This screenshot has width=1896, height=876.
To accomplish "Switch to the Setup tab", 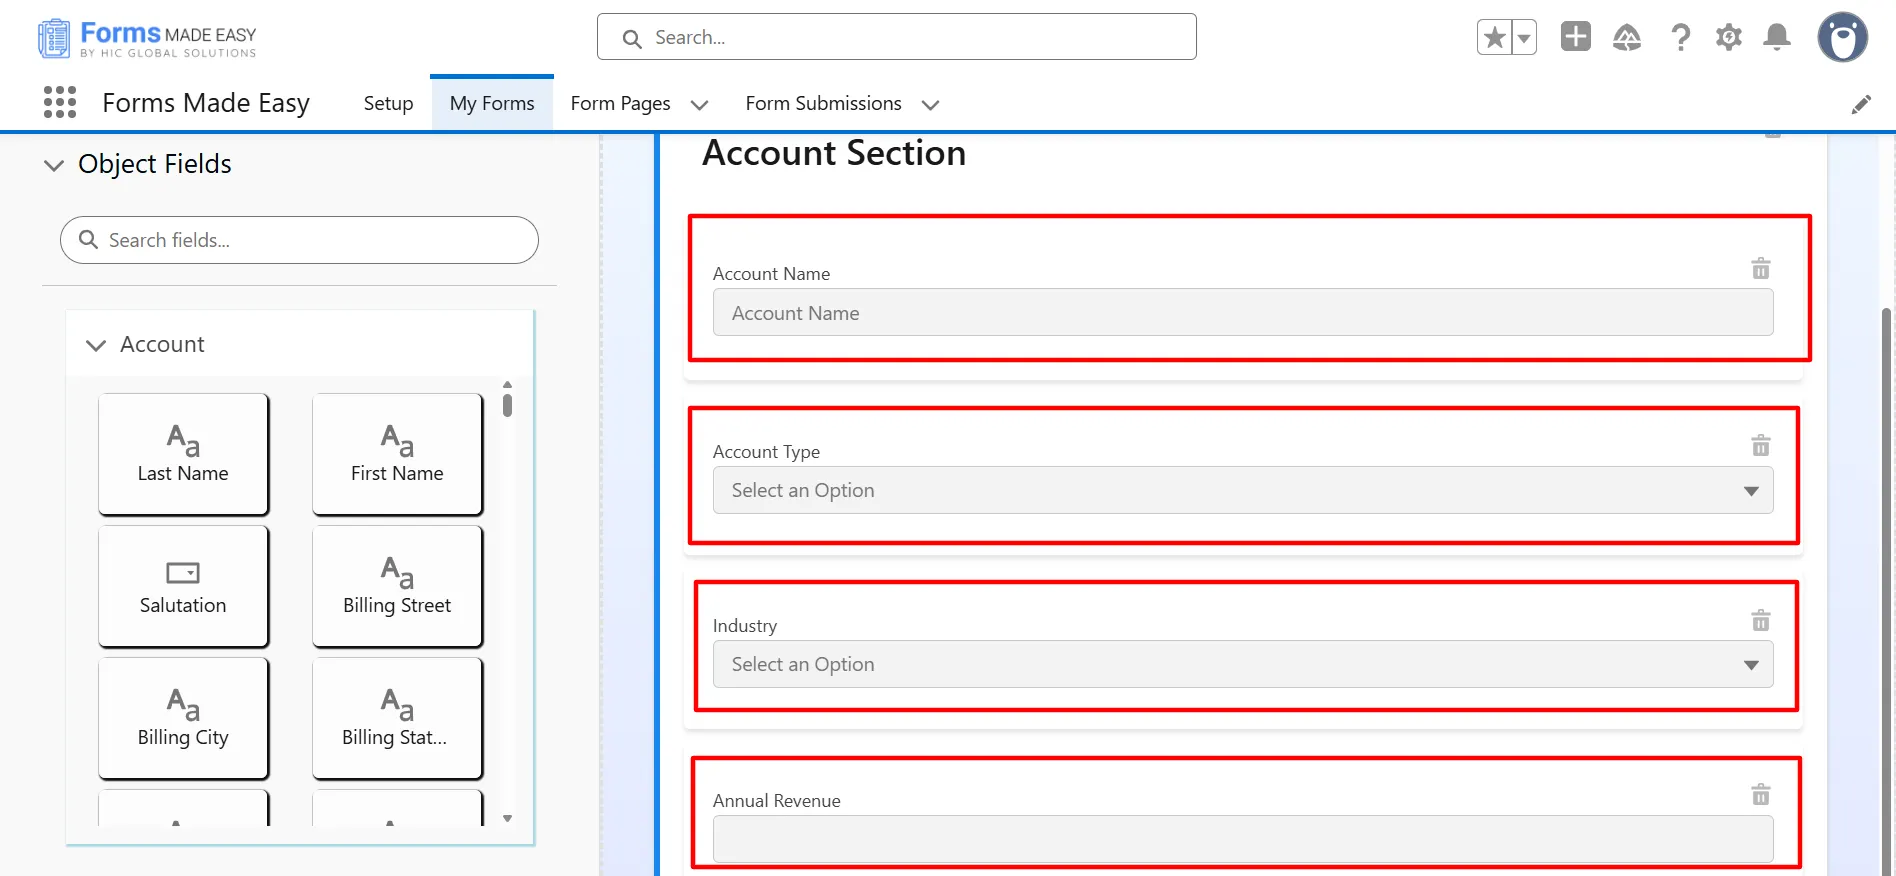I will pos(388,104).
